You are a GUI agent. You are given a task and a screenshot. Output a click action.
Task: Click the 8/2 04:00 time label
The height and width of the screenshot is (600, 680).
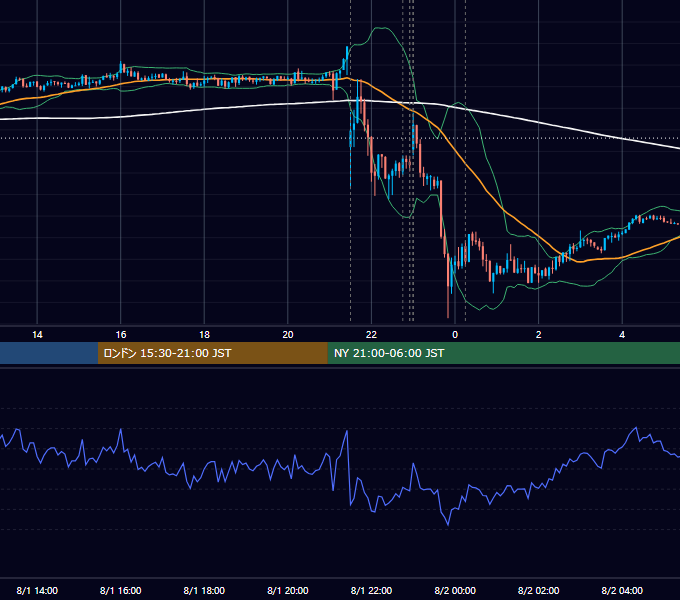622,590
